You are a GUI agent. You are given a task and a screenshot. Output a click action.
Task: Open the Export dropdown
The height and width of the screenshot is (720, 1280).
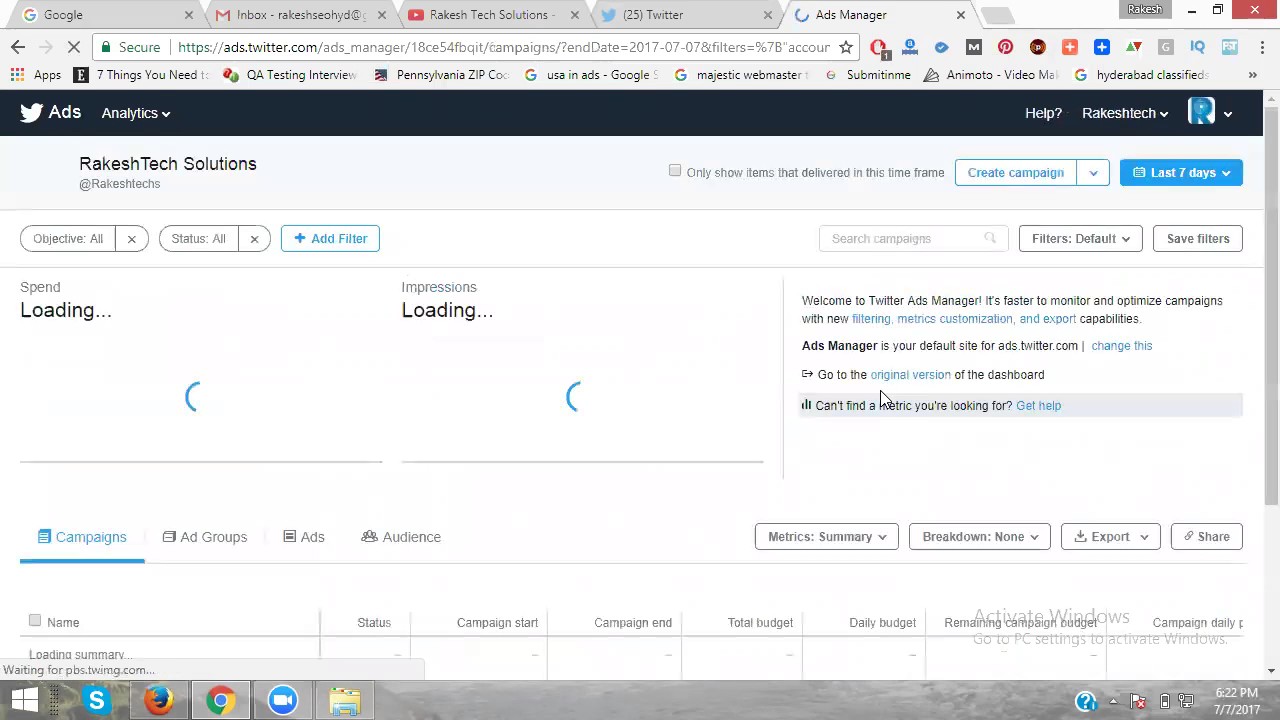coord(1111,537)
